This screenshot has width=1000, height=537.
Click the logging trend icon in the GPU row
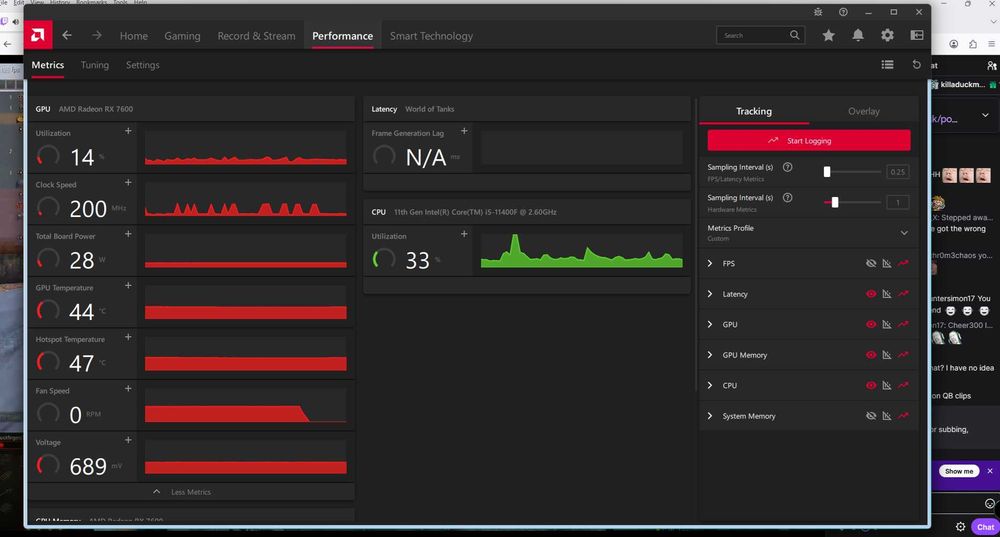[x=903, y=325]
